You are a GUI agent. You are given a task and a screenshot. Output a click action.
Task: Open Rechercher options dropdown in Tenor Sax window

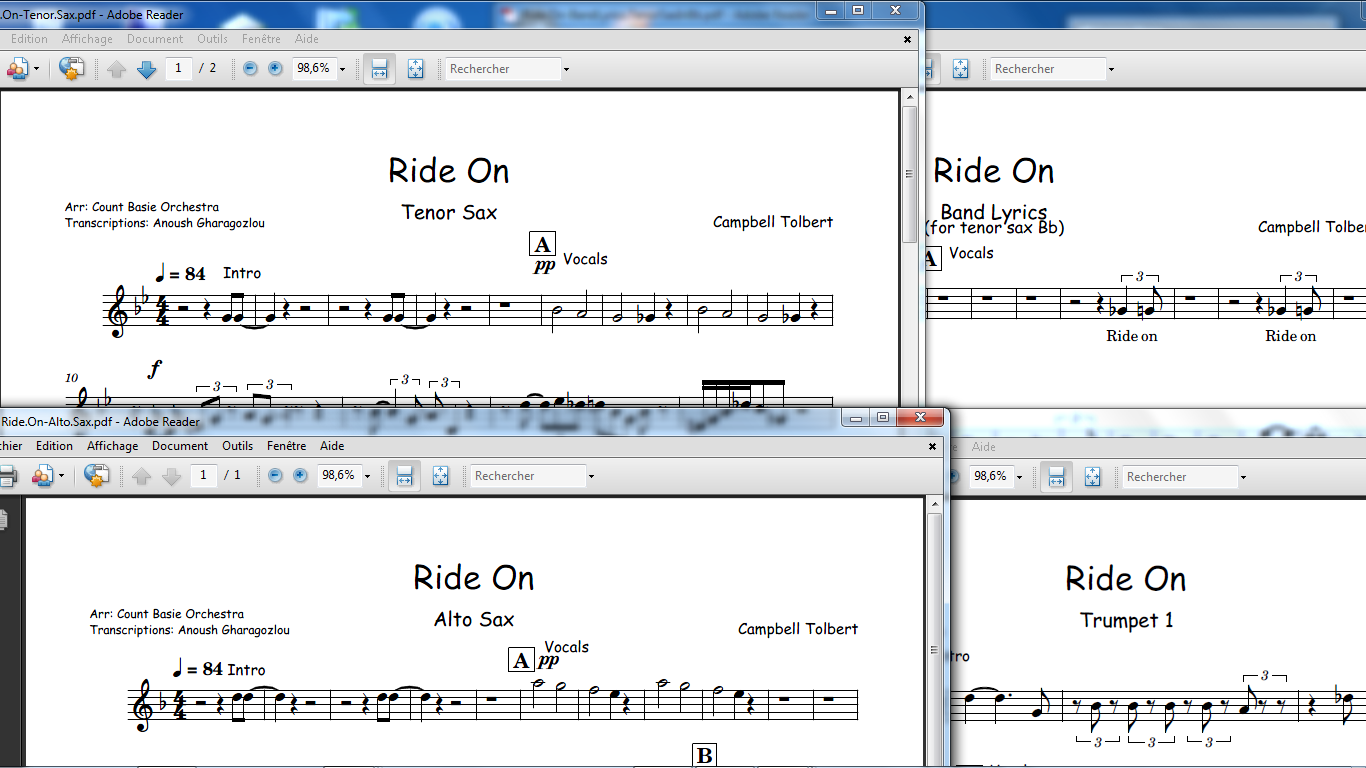coord(566,69)
